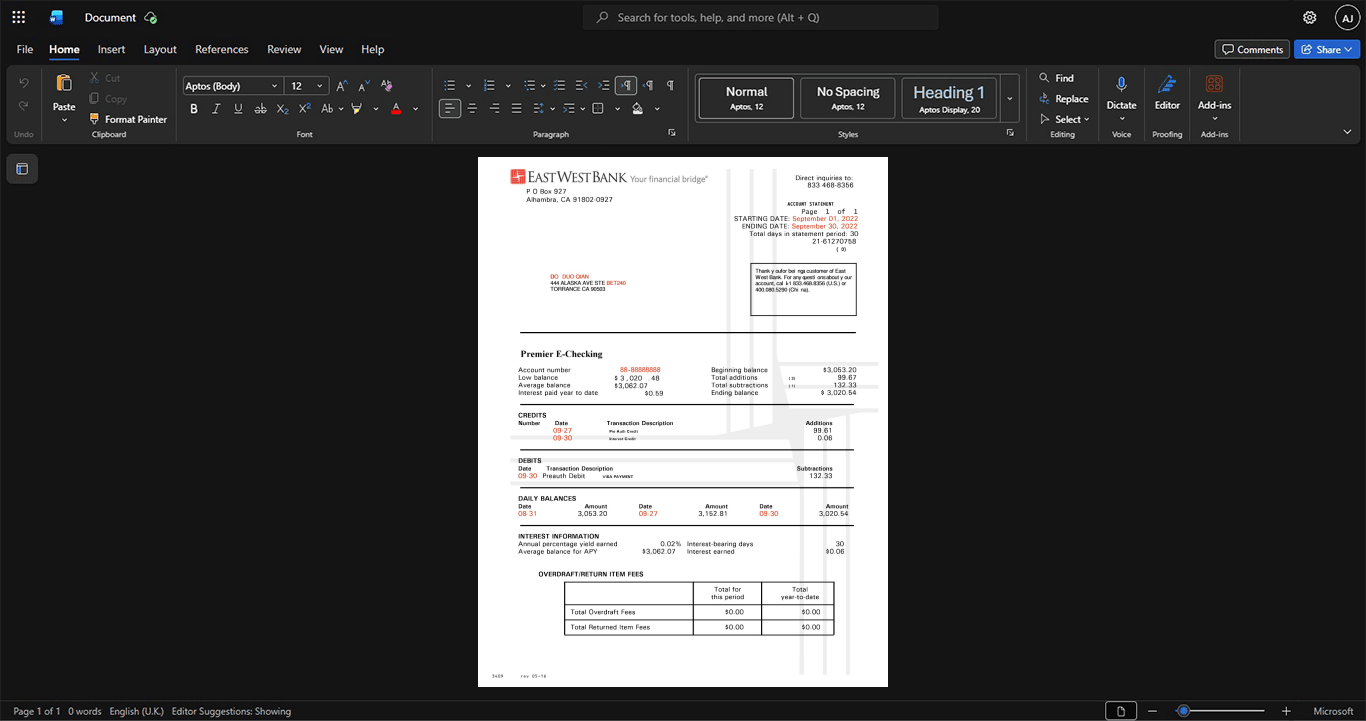Open the Comments pane
Viewport: 1366px width, 721px height.
pos(1251,49)
